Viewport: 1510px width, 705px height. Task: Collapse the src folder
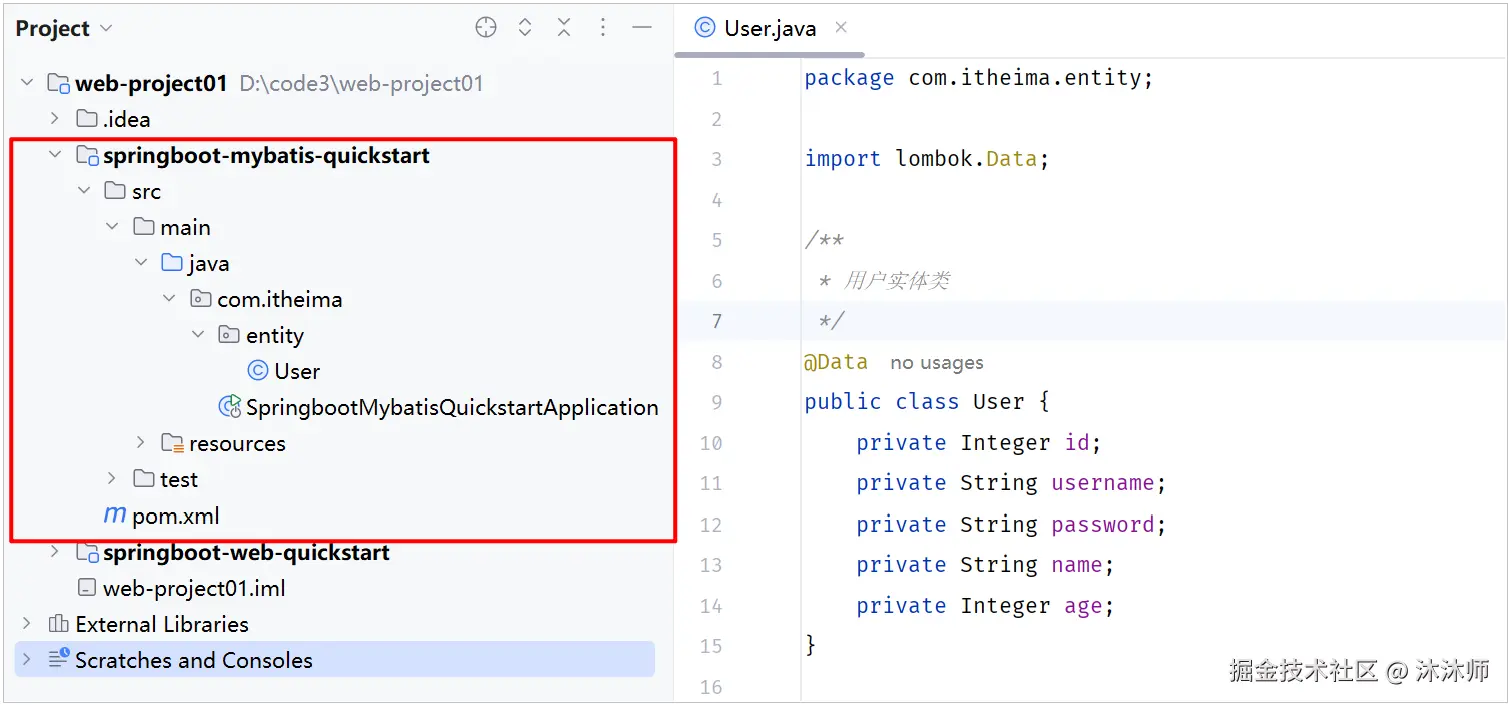[x=84, y=191]
